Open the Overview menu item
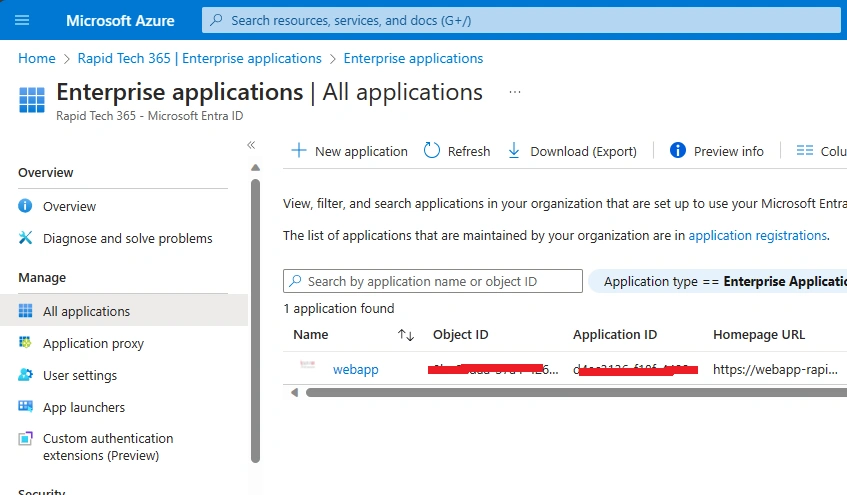Viewport: 847px width, 495px height. [x=70, y=206]
